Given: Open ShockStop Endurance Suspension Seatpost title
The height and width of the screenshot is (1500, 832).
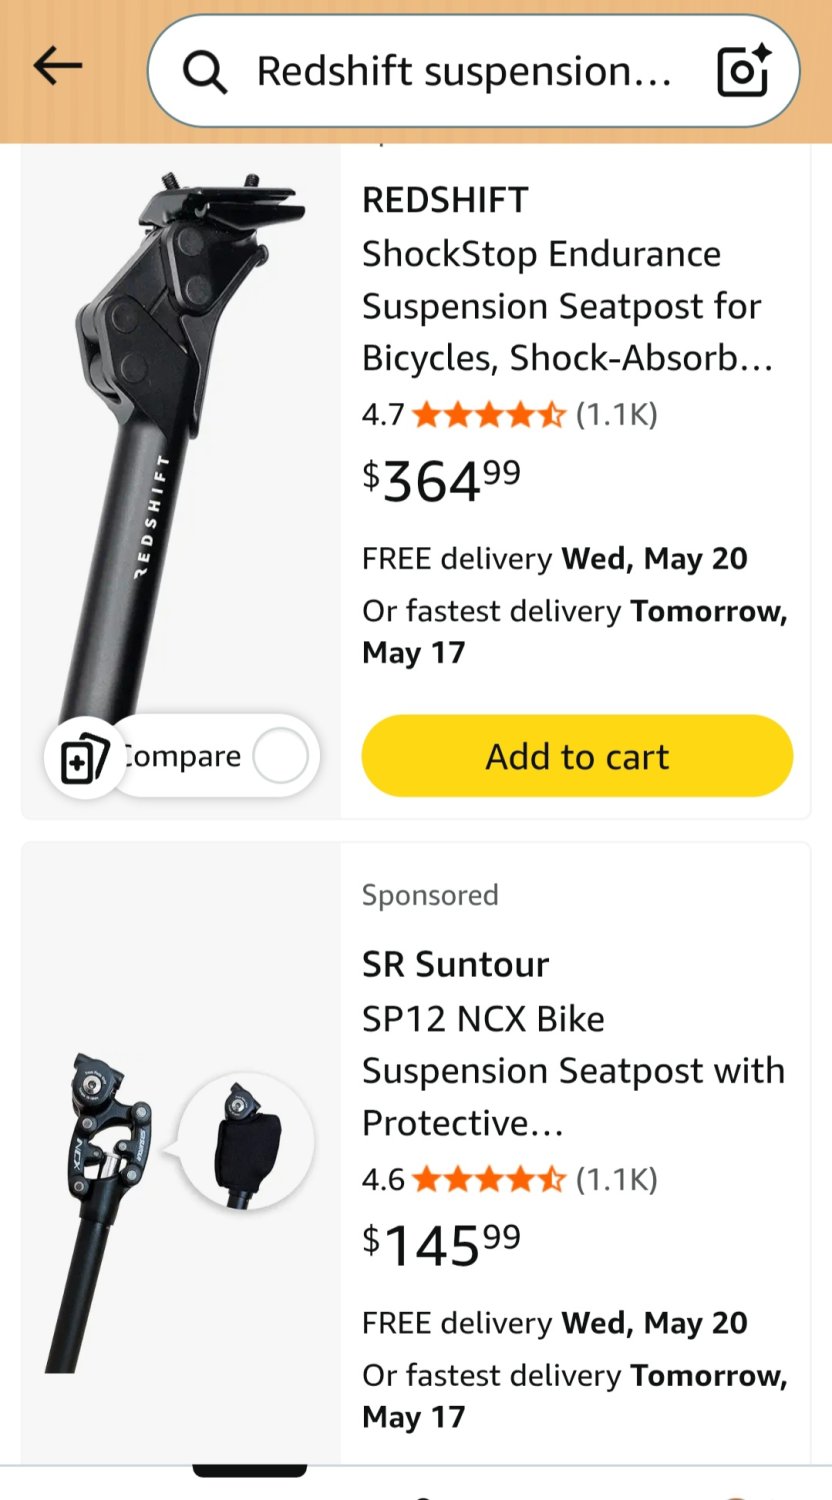Looking at the screenshot, I should point(567,306).
